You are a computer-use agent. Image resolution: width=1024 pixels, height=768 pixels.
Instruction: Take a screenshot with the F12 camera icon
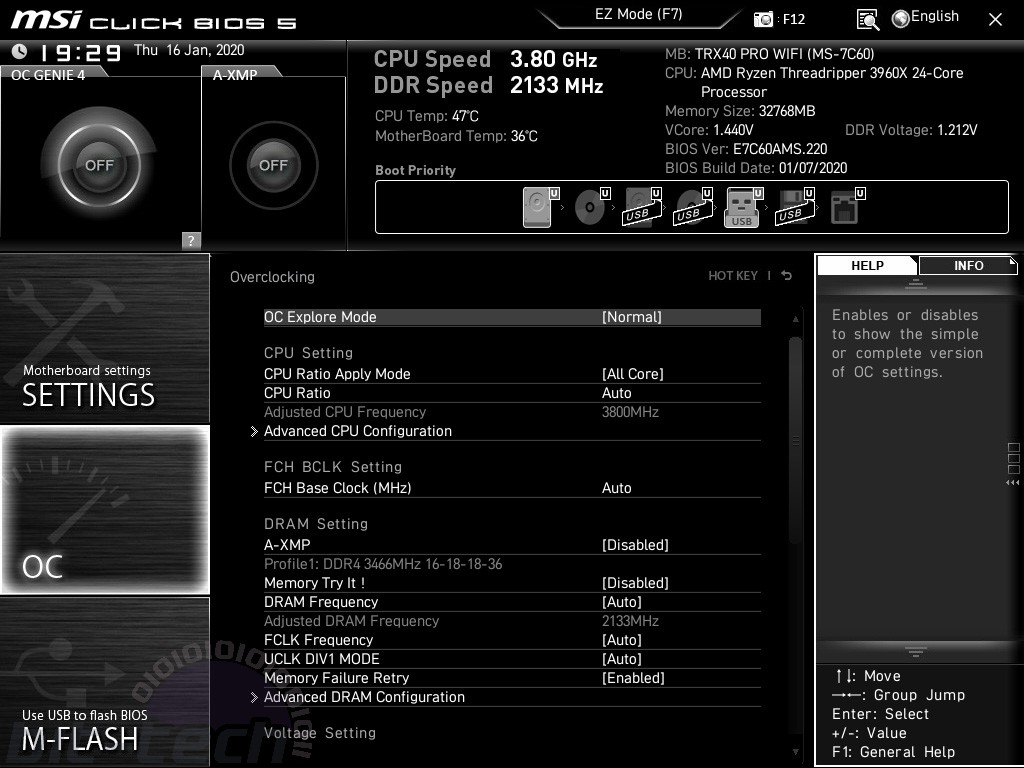(763, 20)
